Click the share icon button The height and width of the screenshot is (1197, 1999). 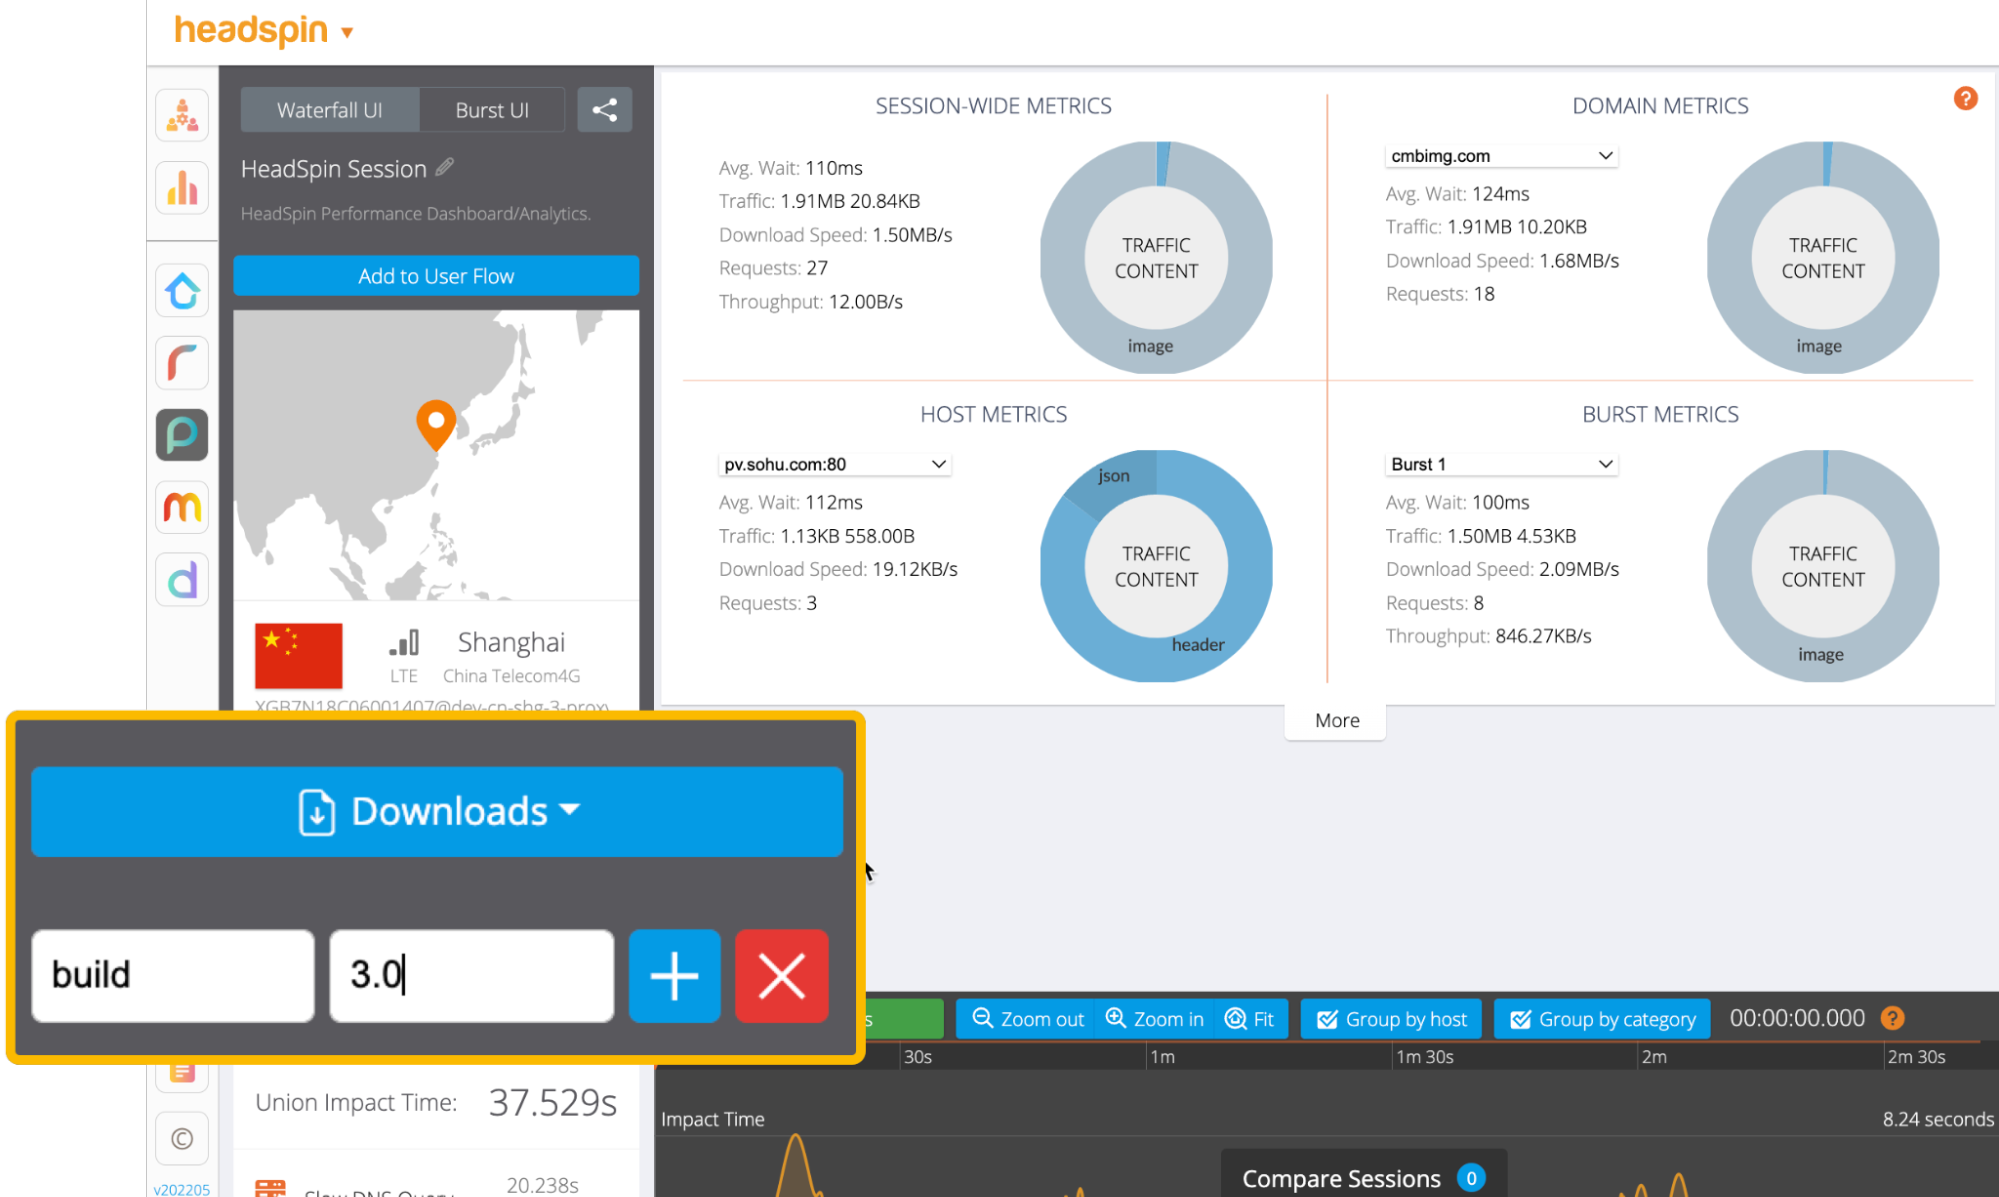coord(604,110)
